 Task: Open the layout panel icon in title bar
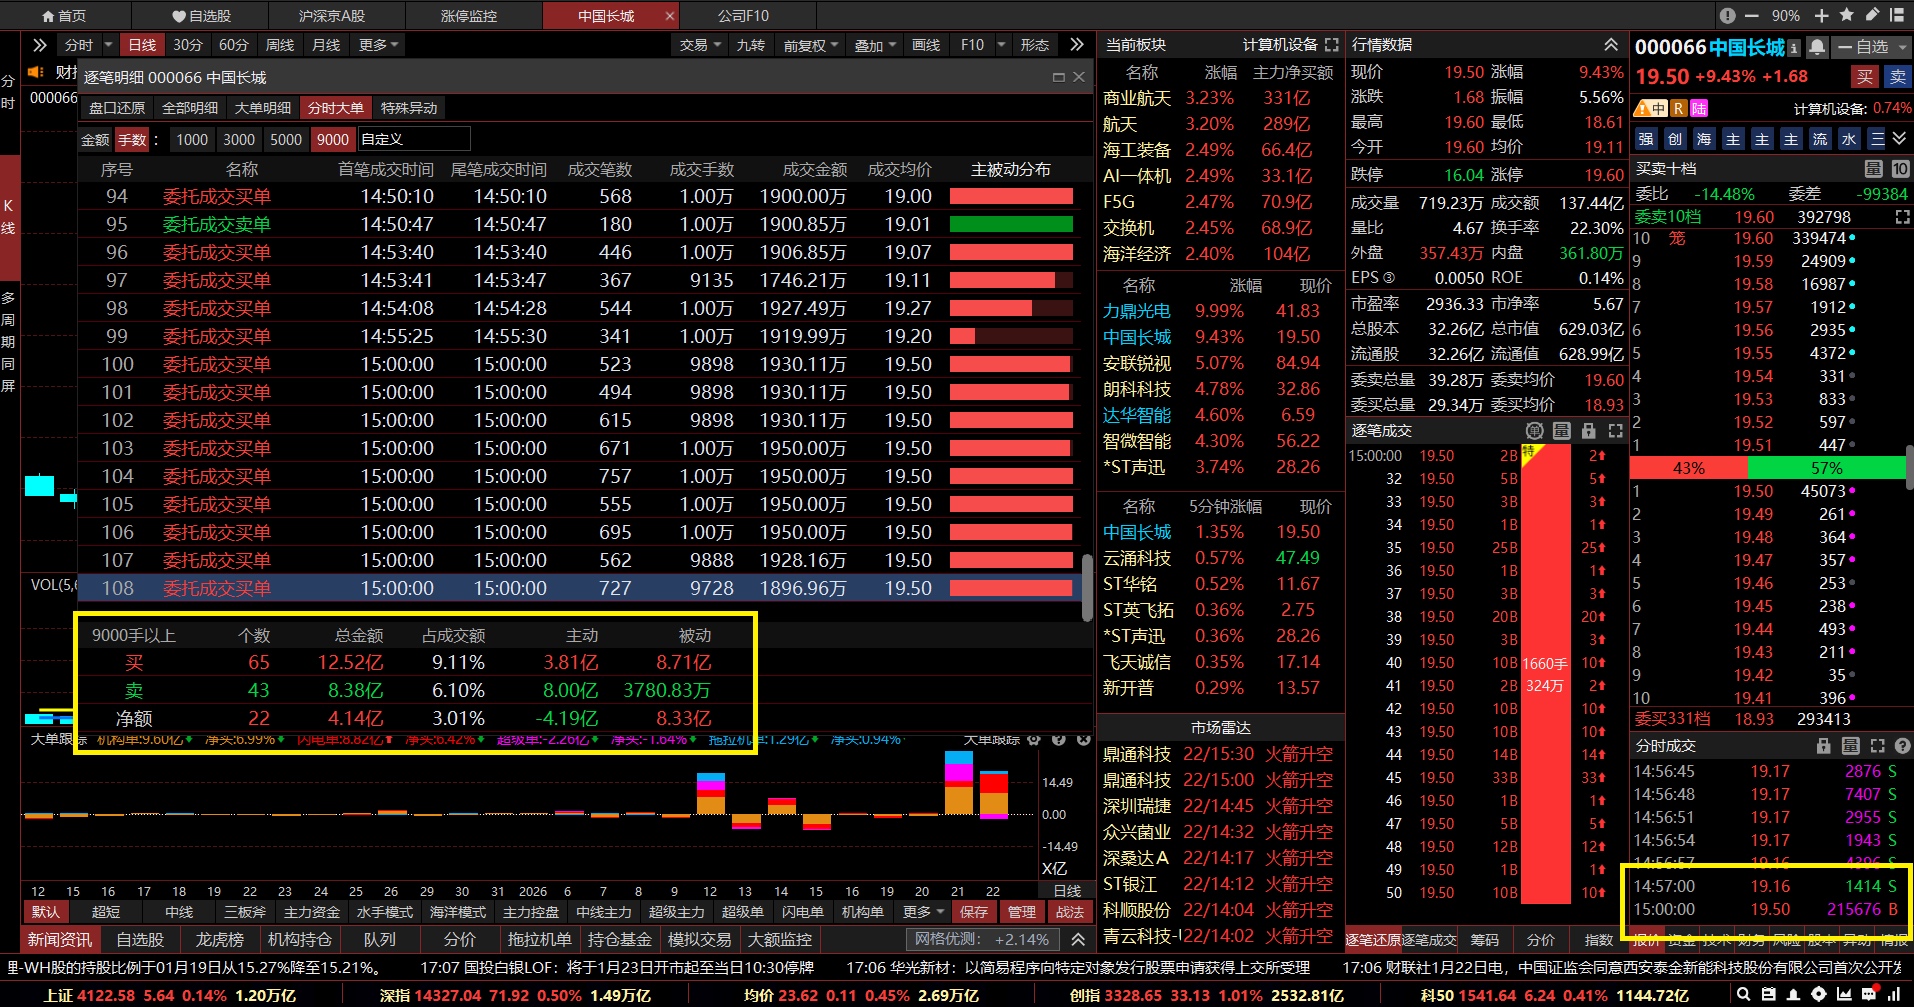click(1896, 15)
